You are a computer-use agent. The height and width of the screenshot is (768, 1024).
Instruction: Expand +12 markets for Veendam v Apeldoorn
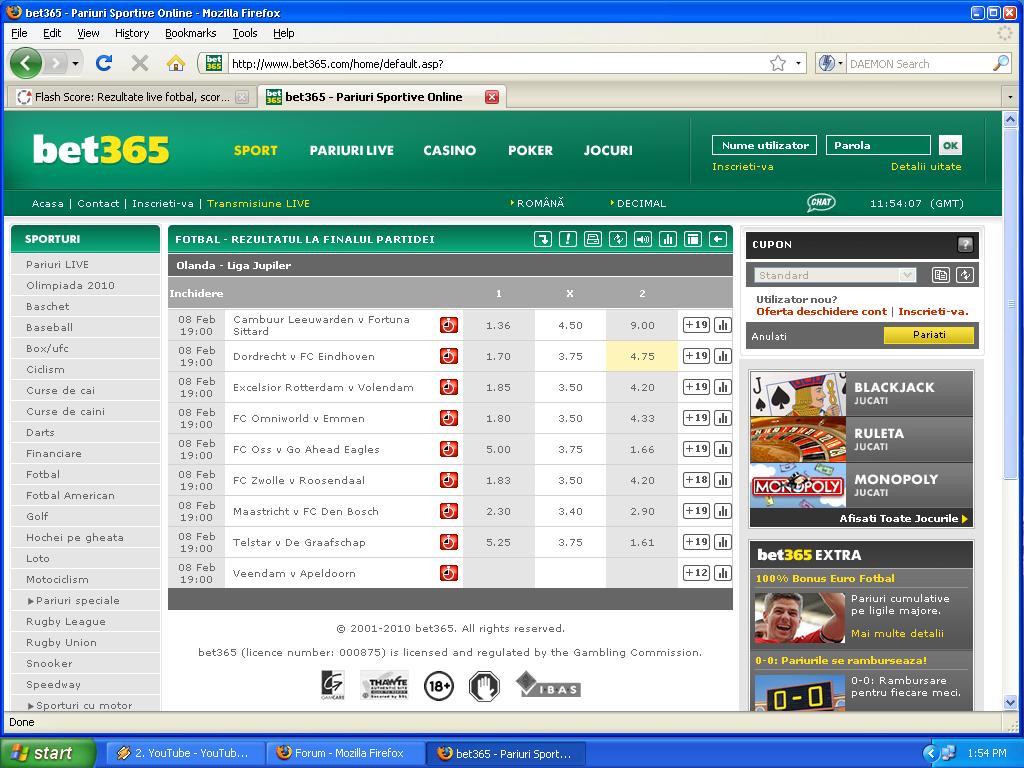696,573
